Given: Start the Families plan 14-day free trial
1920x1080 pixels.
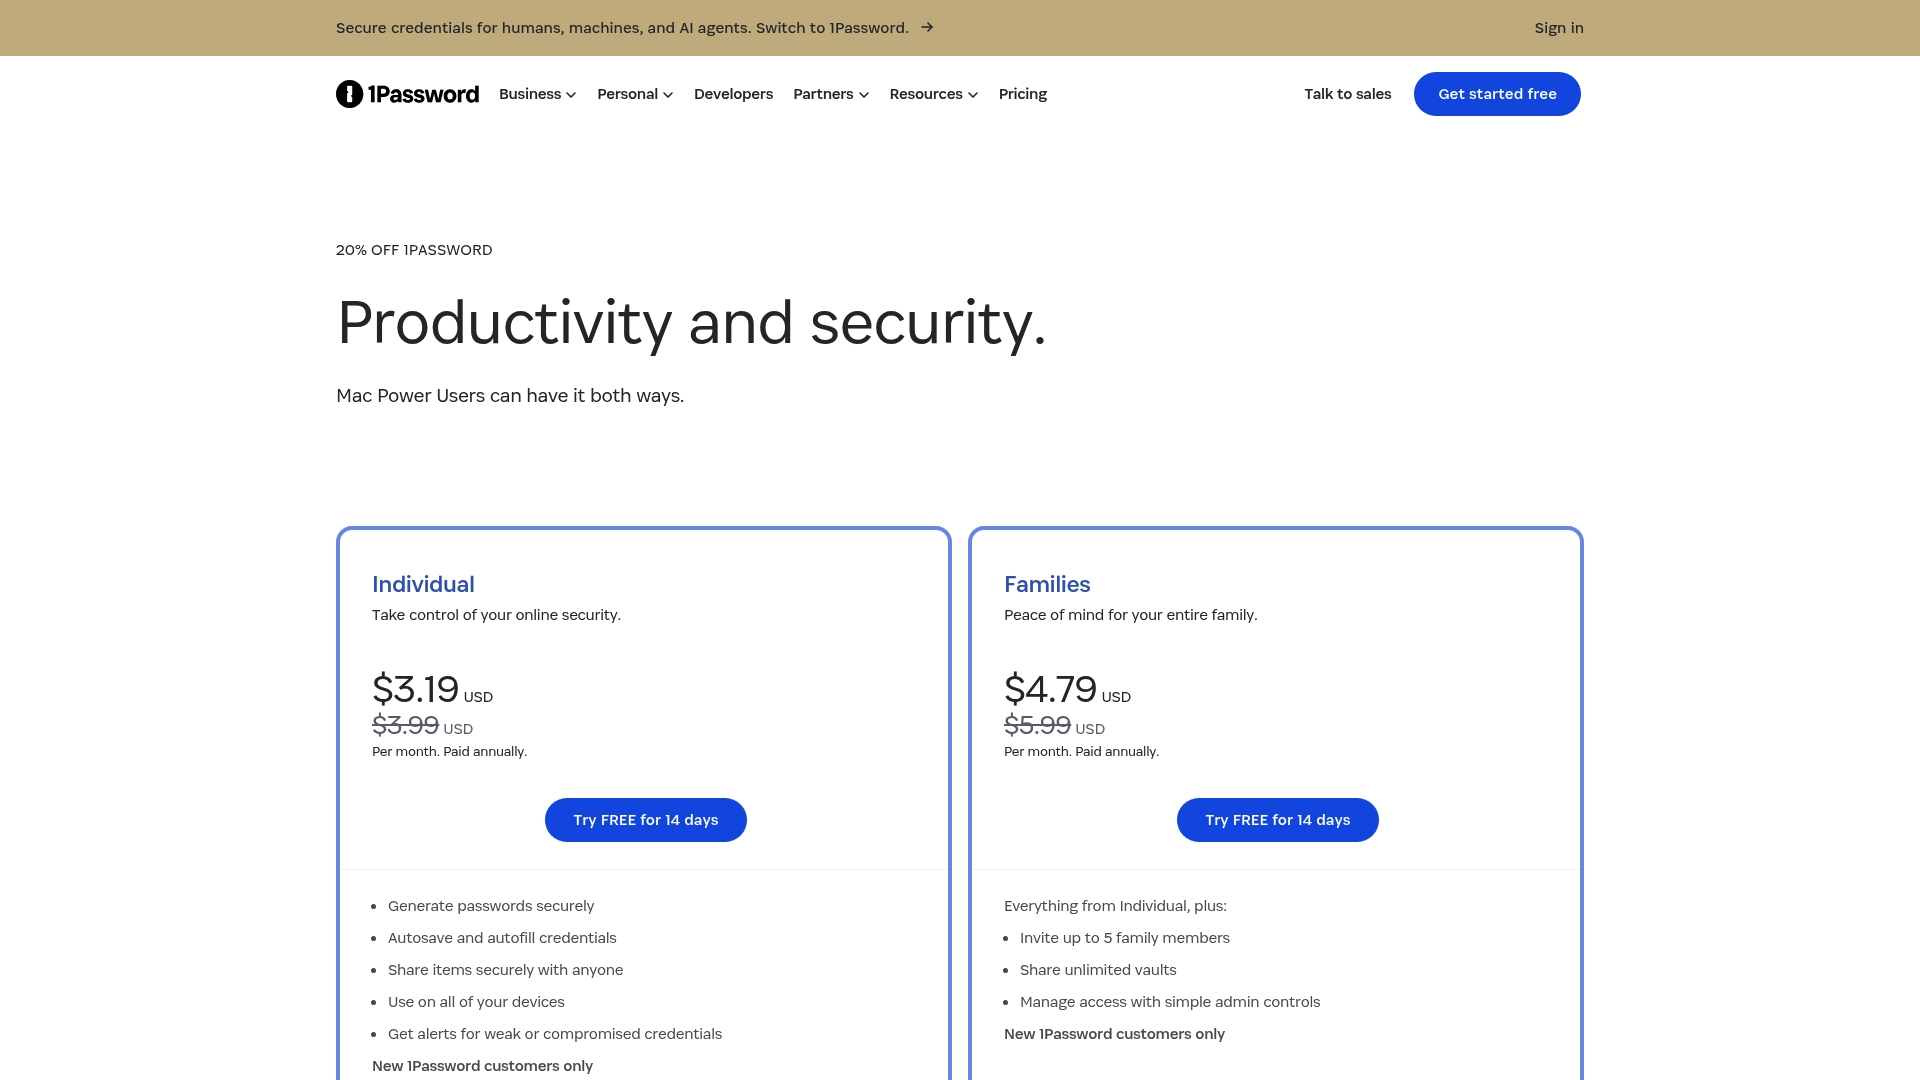Looking at the screenshot, I should click(1278, 820).
